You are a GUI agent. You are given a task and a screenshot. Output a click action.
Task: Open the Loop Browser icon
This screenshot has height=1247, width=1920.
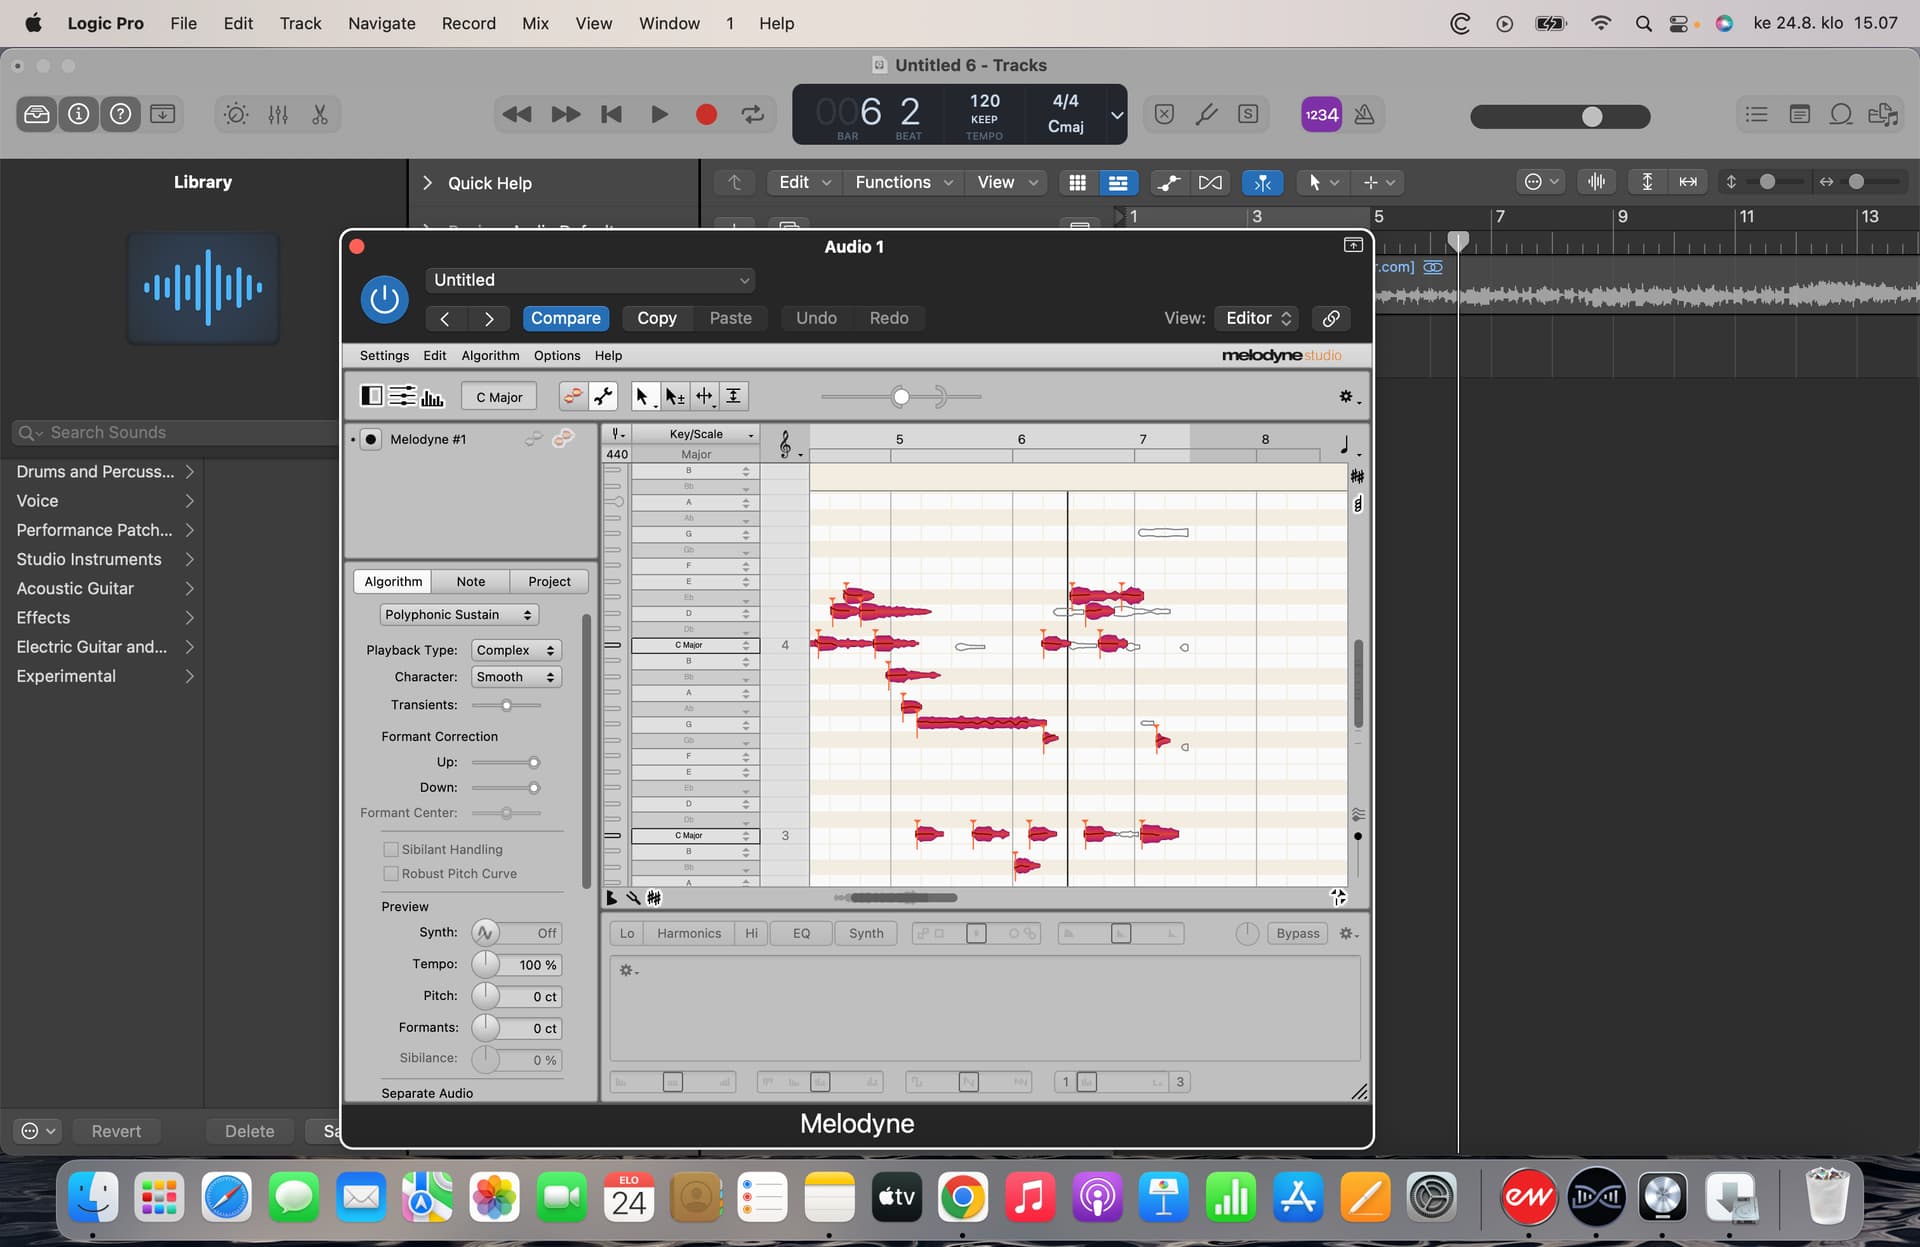point(1841,114)
